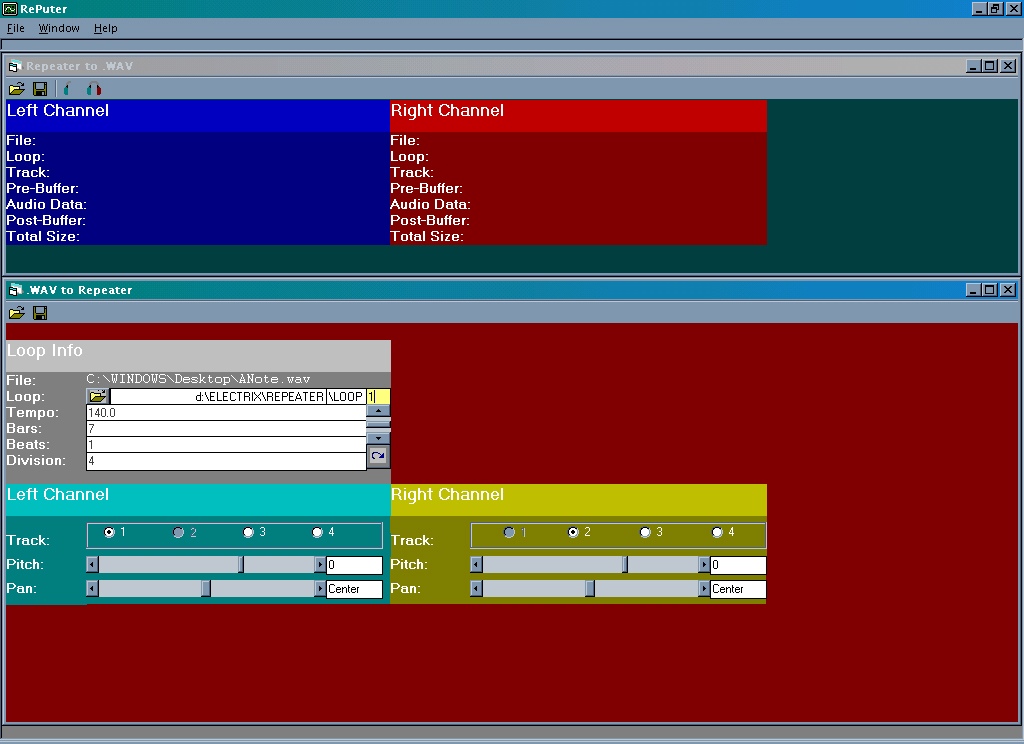
Task: Browse the loop destination with the small folder icon
Action: click(x=97, y=396)
